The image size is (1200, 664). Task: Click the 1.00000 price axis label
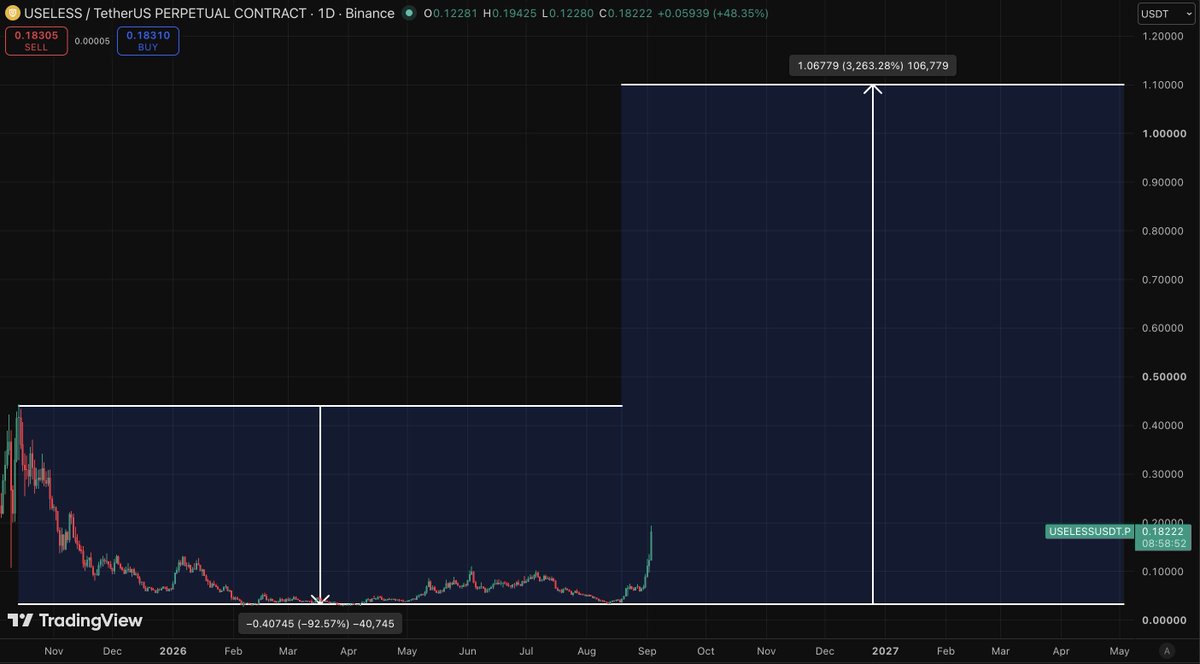[1162, 134]
